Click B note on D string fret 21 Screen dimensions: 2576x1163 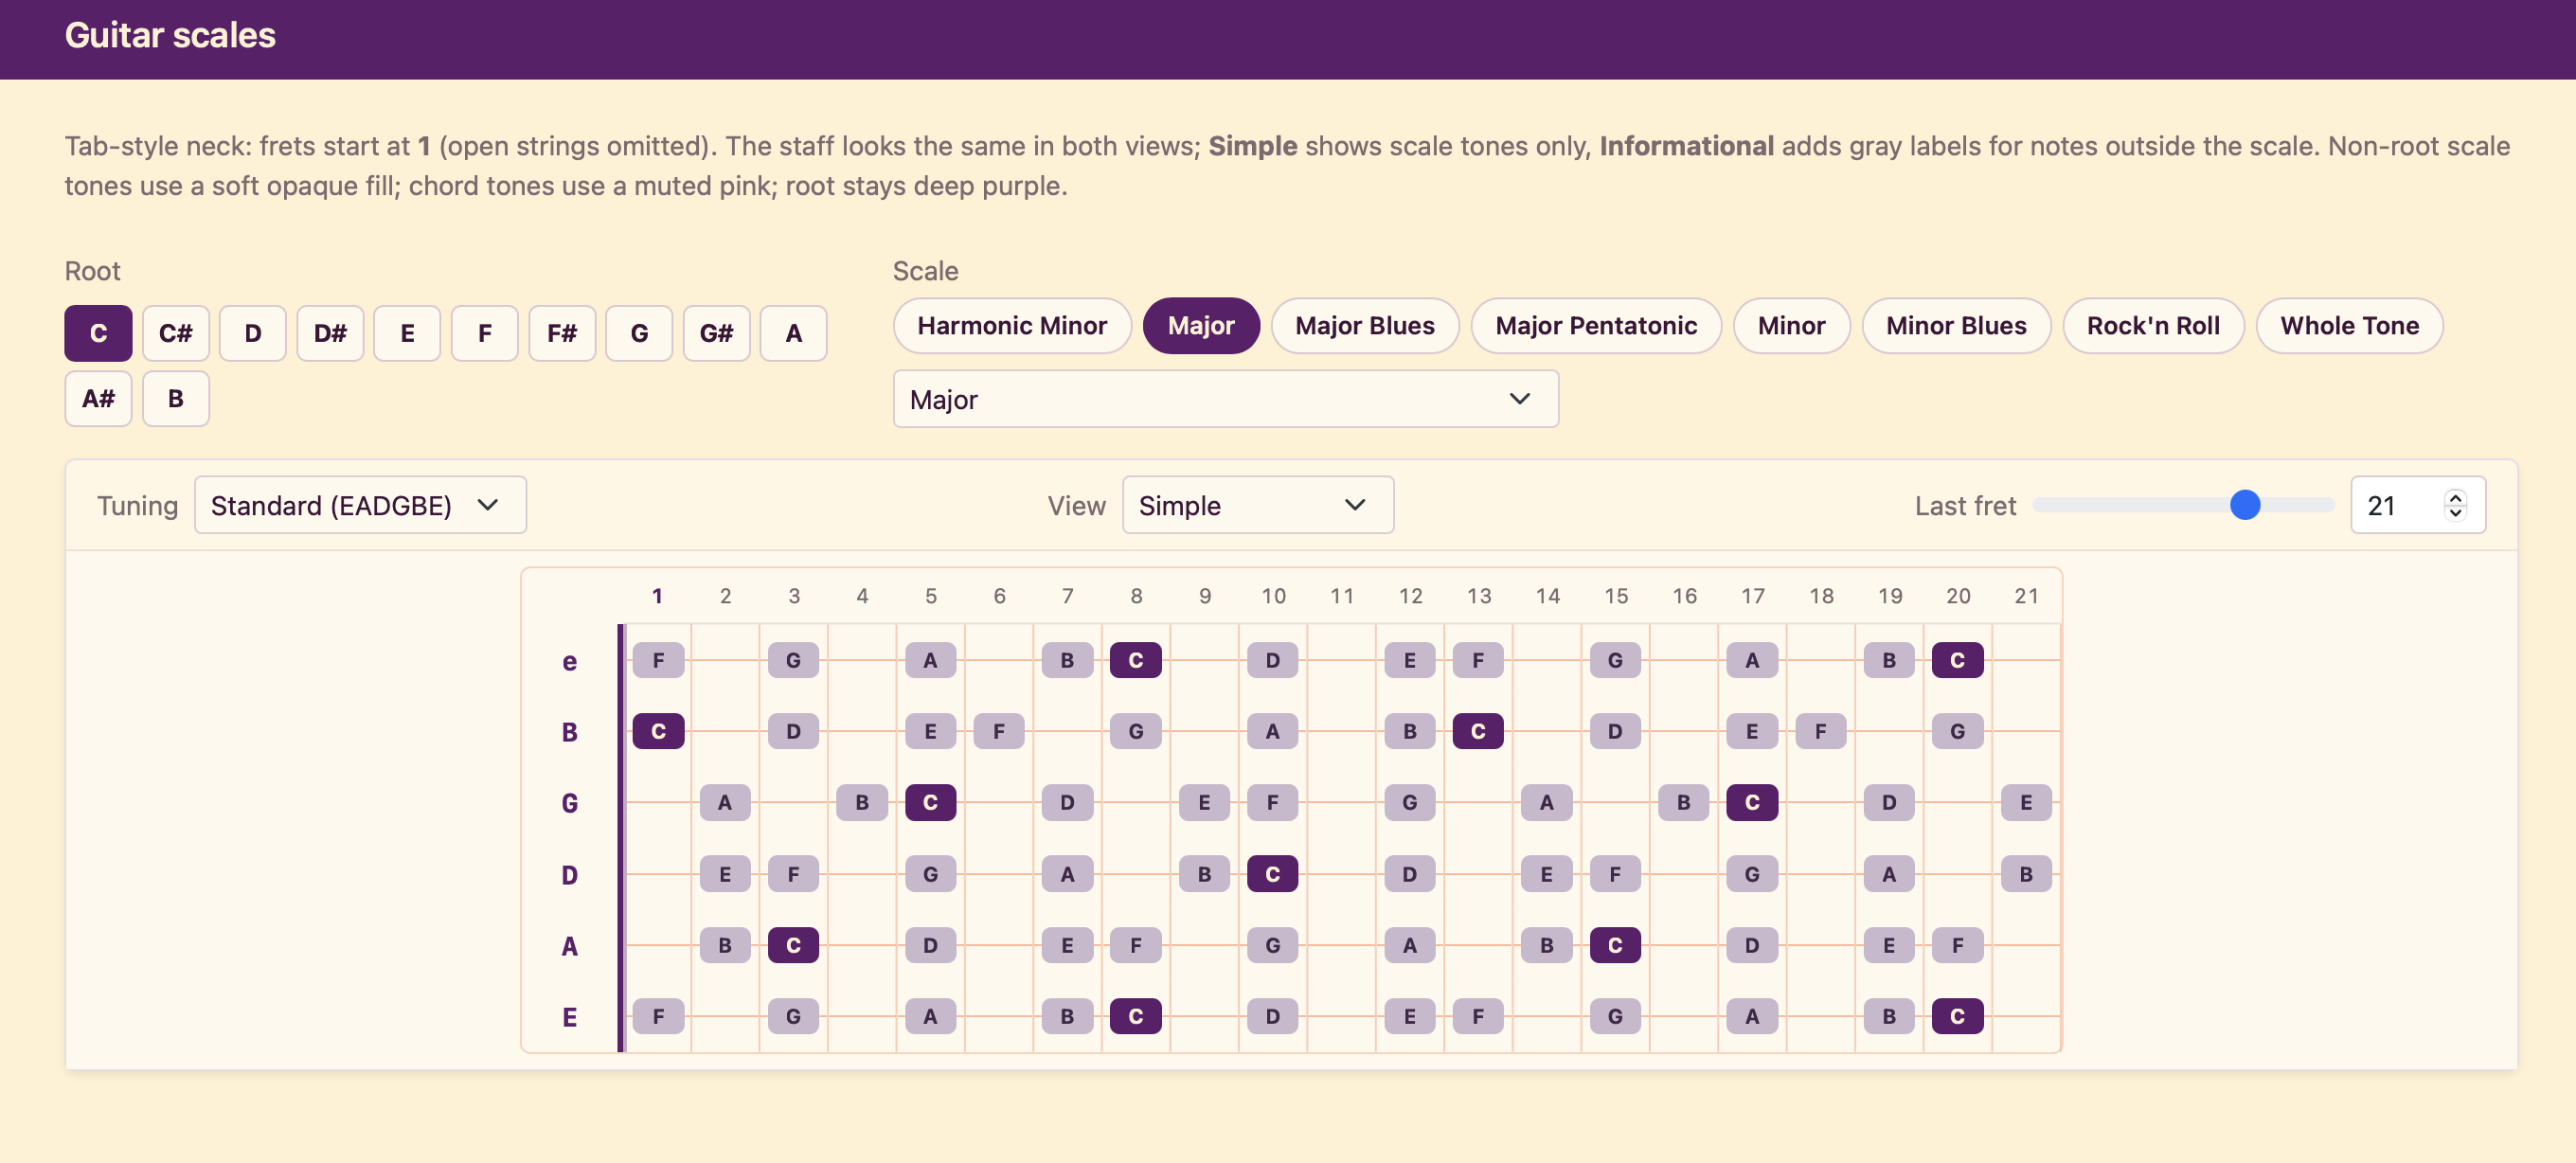tap(2026, 874)
